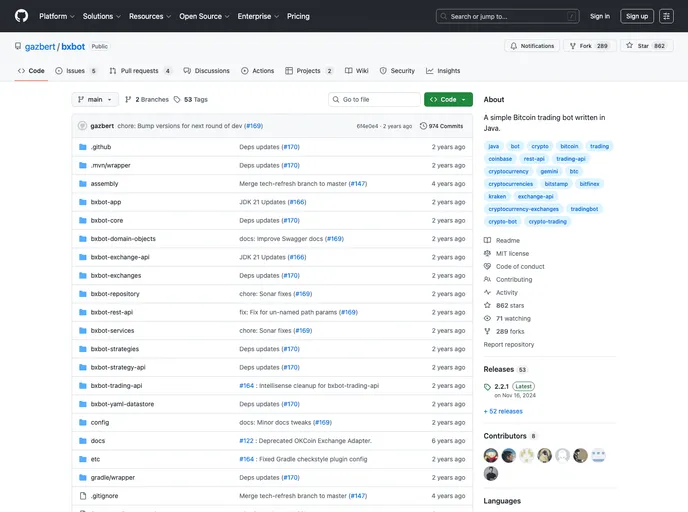This screenshot has width=688, height=512.
Task: Click the Report repository link
Action: tap(509, 344)
